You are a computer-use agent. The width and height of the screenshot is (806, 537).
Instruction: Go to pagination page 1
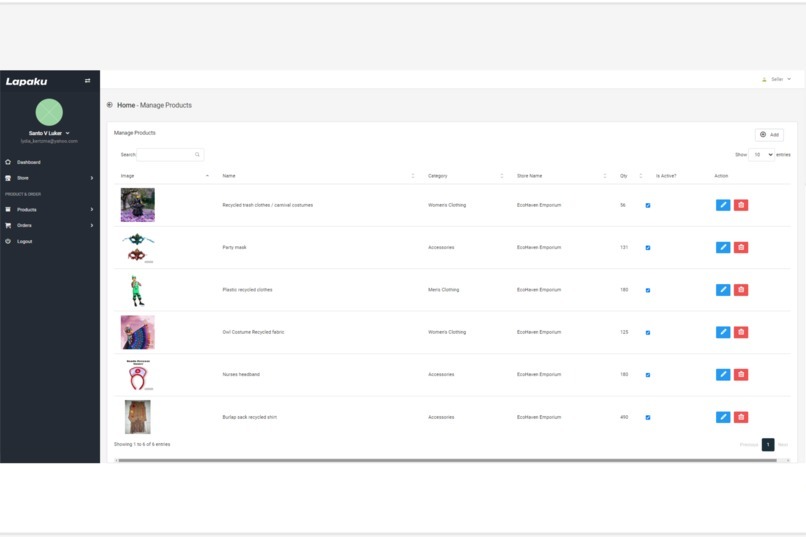[x=768, y=445]
